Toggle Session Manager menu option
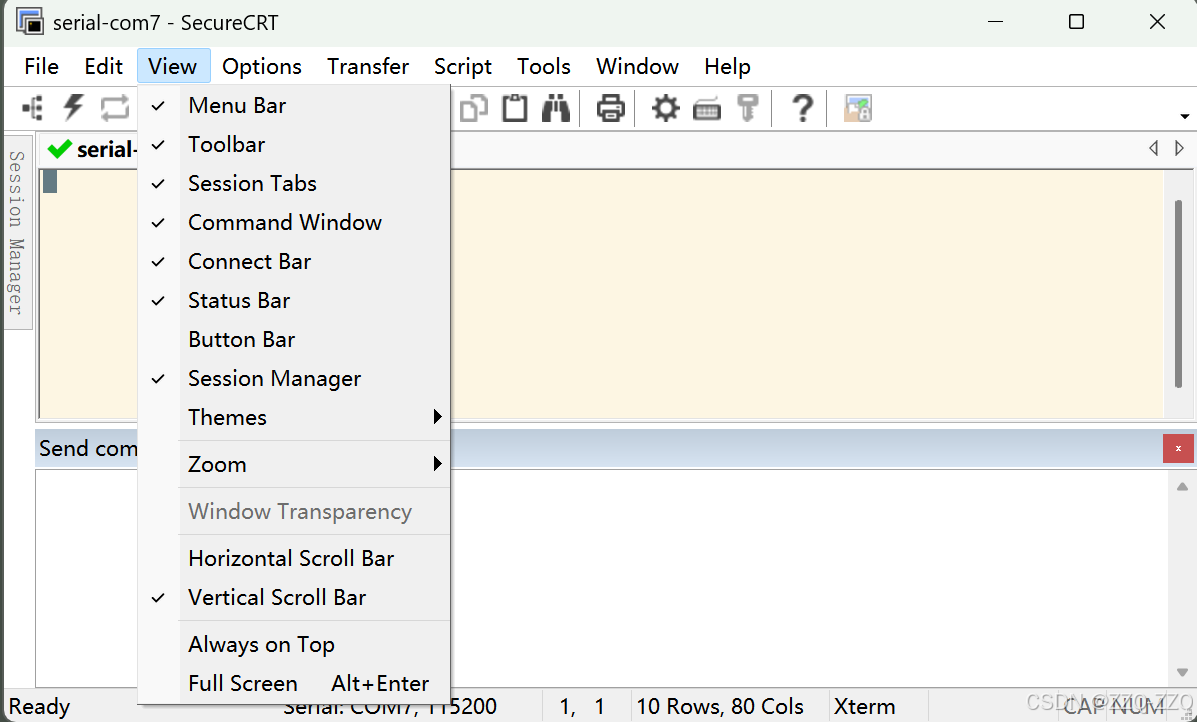1197x722 pixels. coord(294,378)
